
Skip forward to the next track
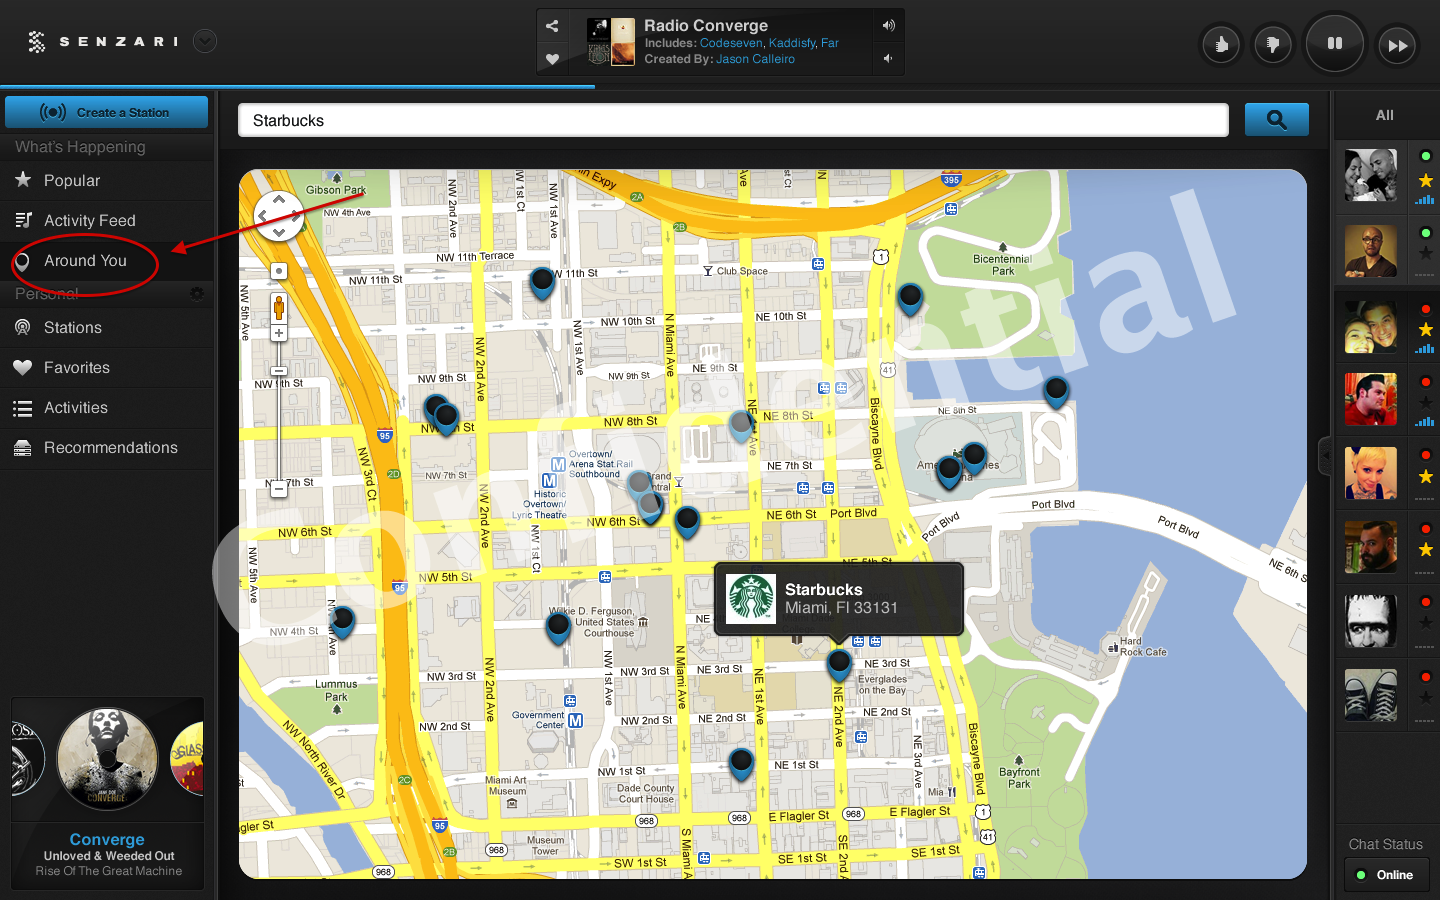(1397, 45)
